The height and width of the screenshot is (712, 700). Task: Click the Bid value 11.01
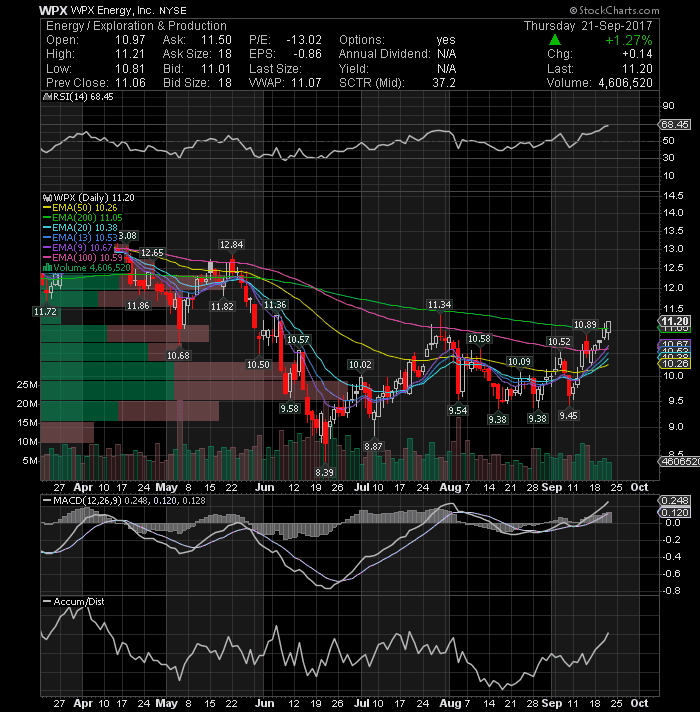coord(217,69)
